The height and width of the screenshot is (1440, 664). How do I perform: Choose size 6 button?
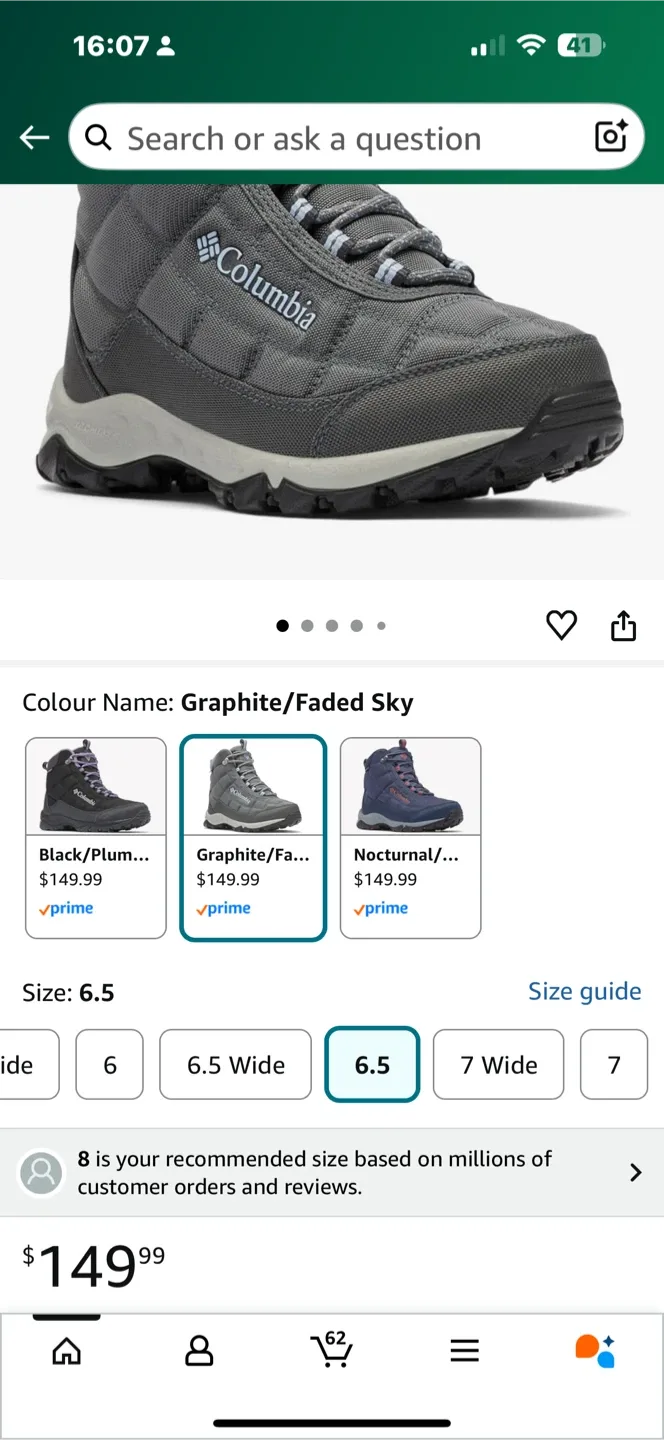(x=110, y=1065)
